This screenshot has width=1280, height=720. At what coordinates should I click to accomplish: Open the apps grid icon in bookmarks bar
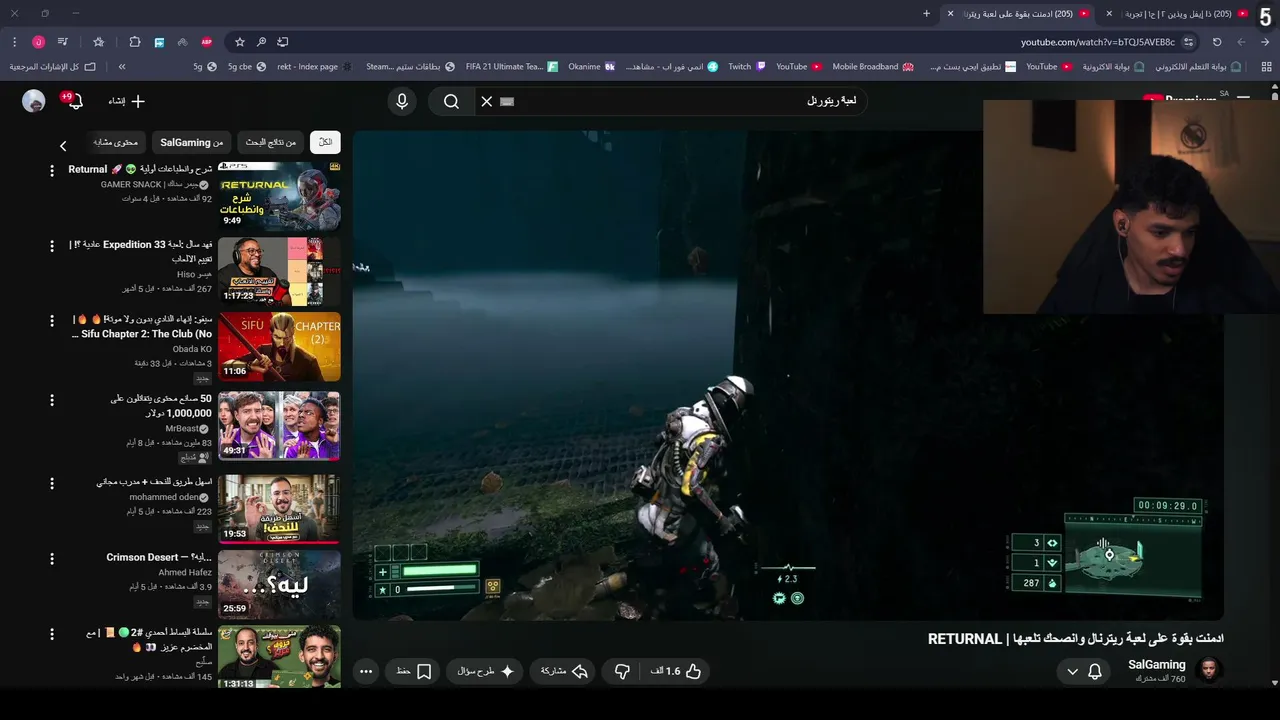(1266, 67)
